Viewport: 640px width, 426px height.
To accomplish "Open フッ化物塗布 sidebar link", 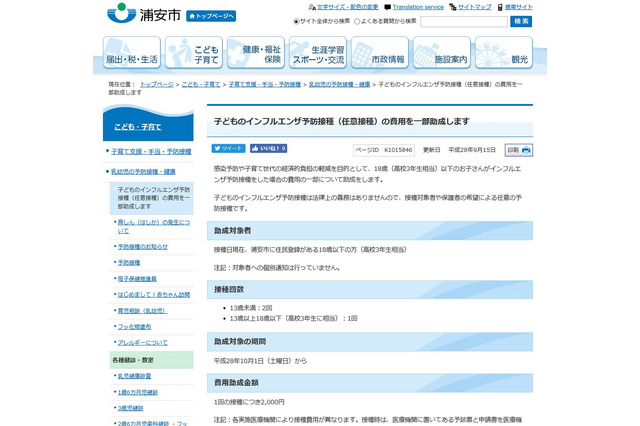I will click(x=135, y=327).
